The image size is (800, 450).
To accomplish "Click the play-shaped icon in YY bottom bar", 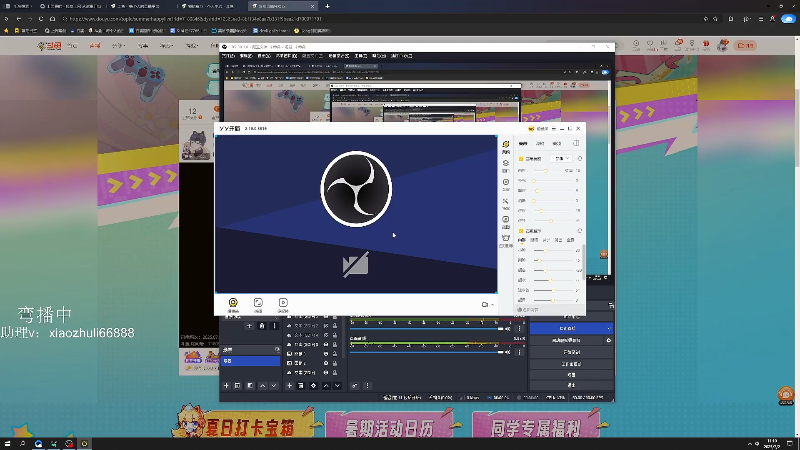I will coord(283,303).
